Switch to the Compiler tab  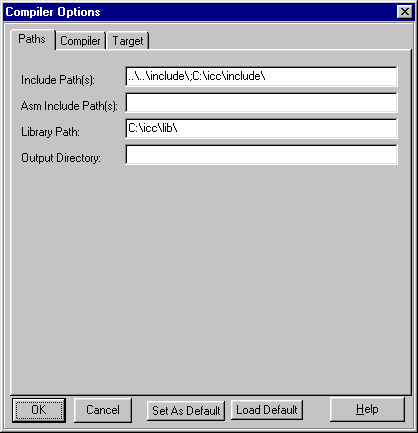tap(80, 41)
